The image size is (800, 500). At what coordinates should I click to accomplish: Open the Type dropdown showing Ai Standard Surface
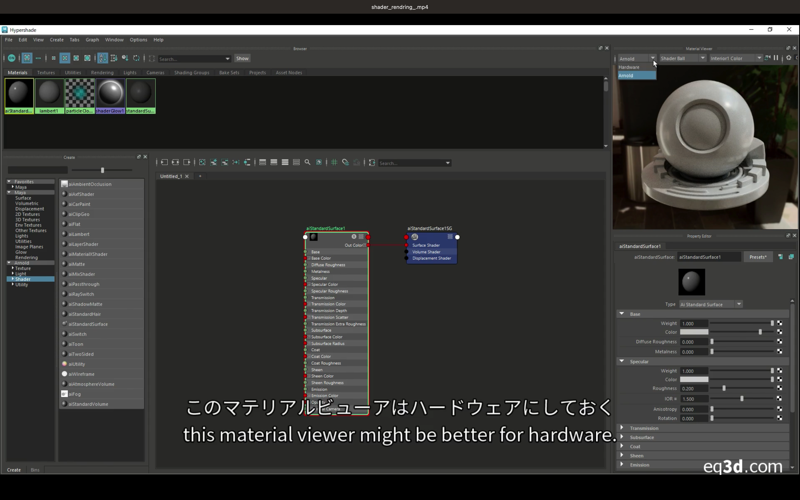tap(710, 304)
